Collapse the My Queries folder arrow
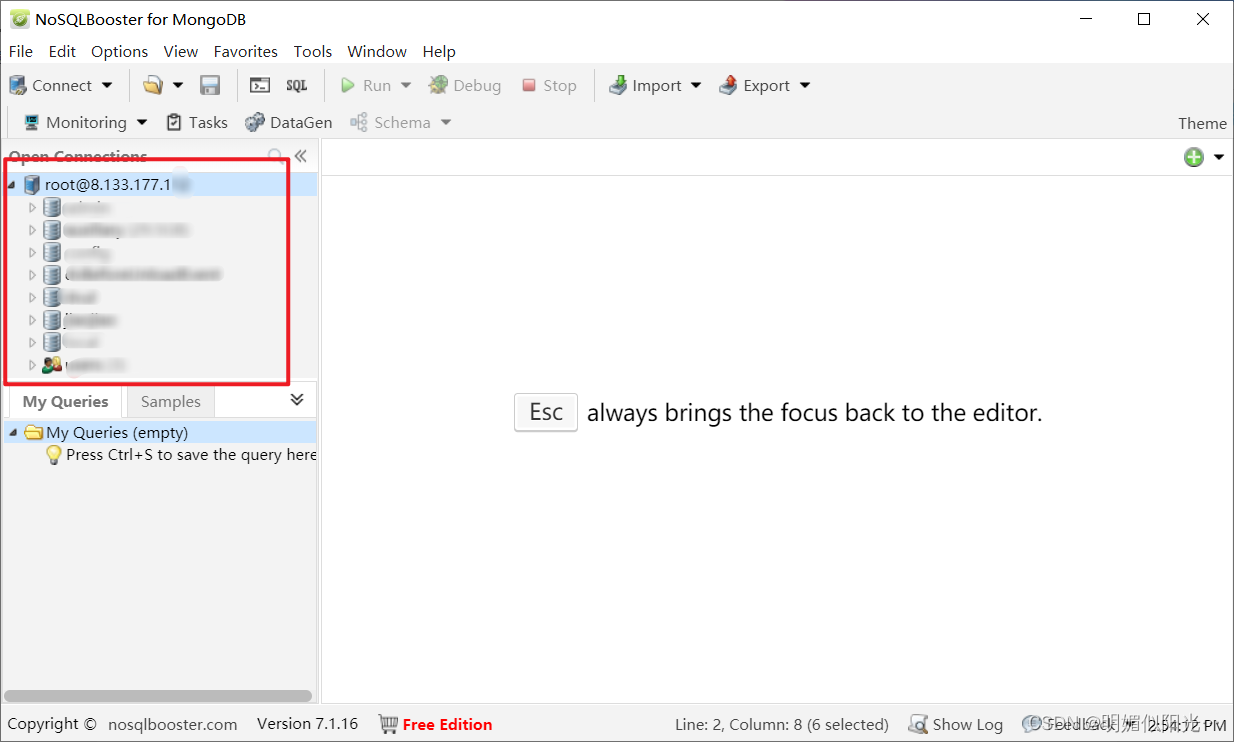The image size is (1234, 742). 12,432
